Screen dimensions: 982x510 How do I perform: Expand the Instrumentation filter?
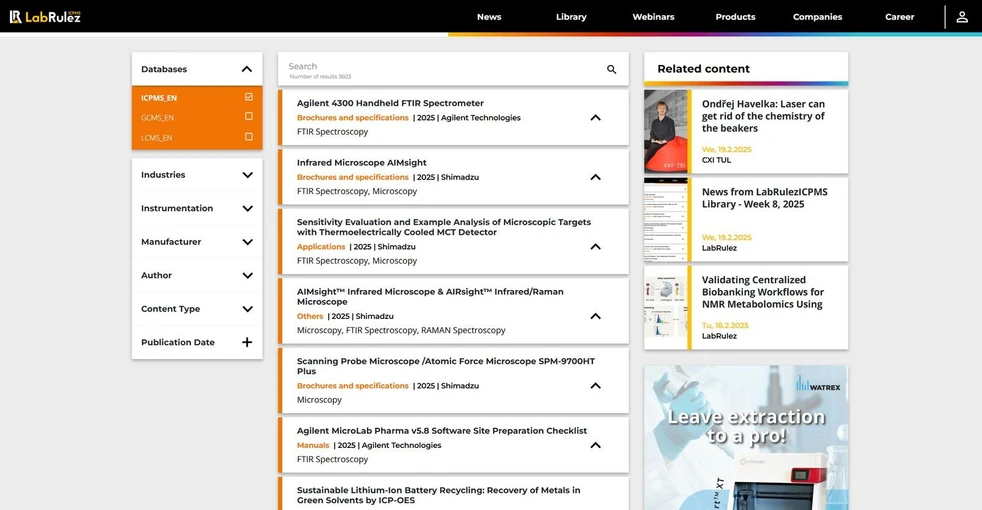pyautogui.click(x=247, y=208)
